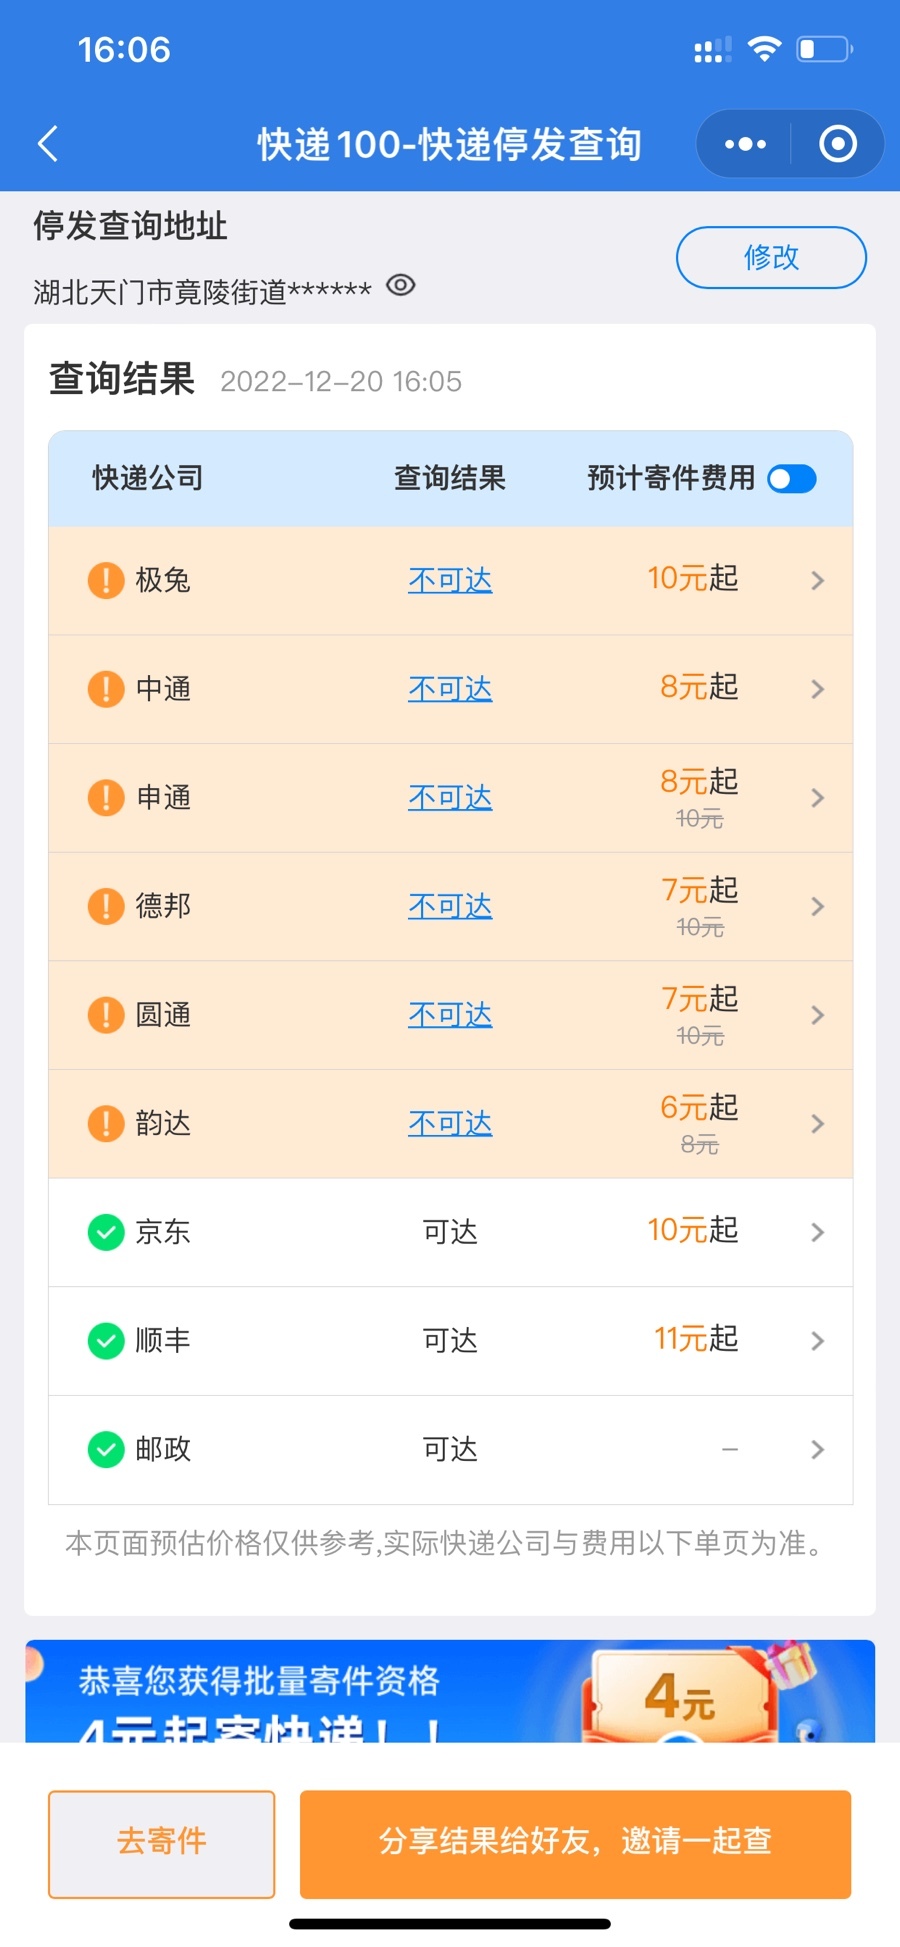This screenshot has width=900, height=1947.
Task: Tap 分享结果给好友 invite button
Action: (x=575, y=1843)
